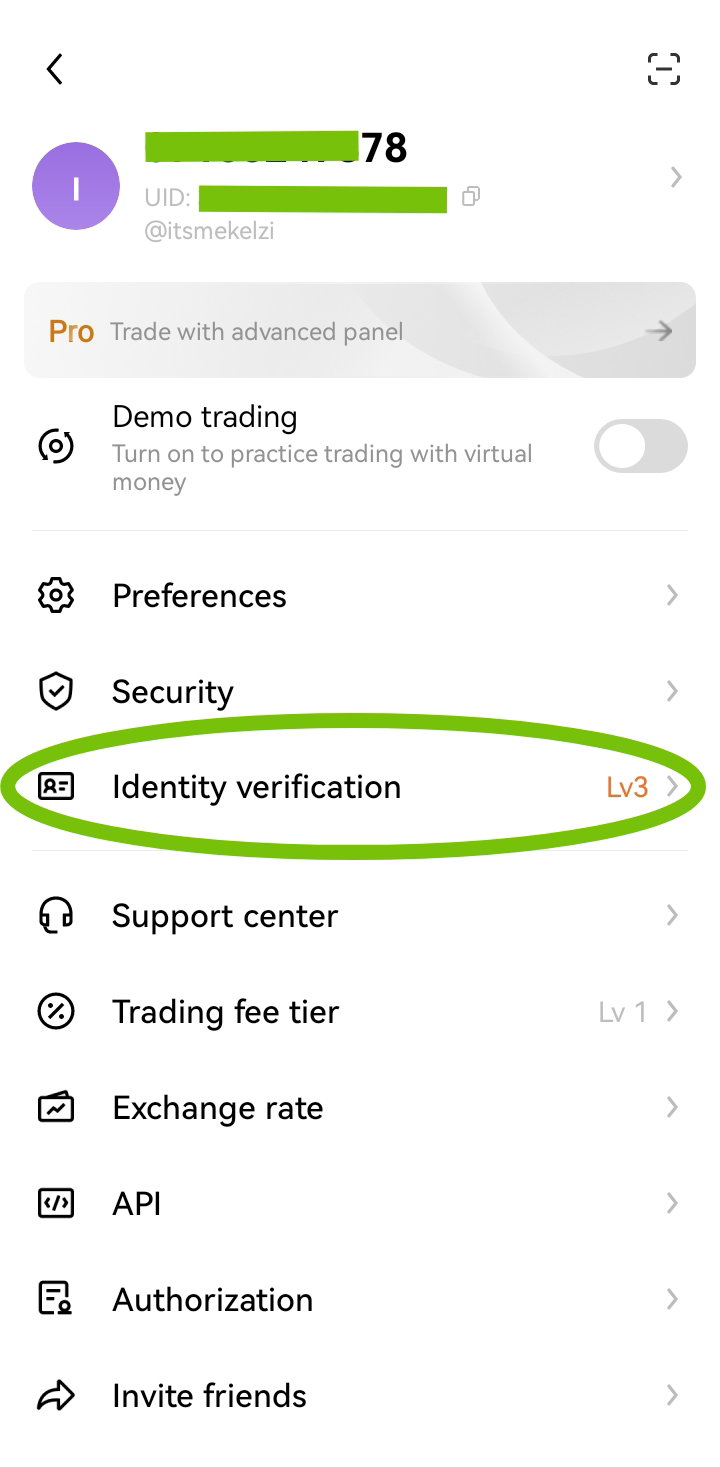The width and height of the screenshot is (720, 1467).
Task: Click the Security shield icon
Action: [56, 692]
